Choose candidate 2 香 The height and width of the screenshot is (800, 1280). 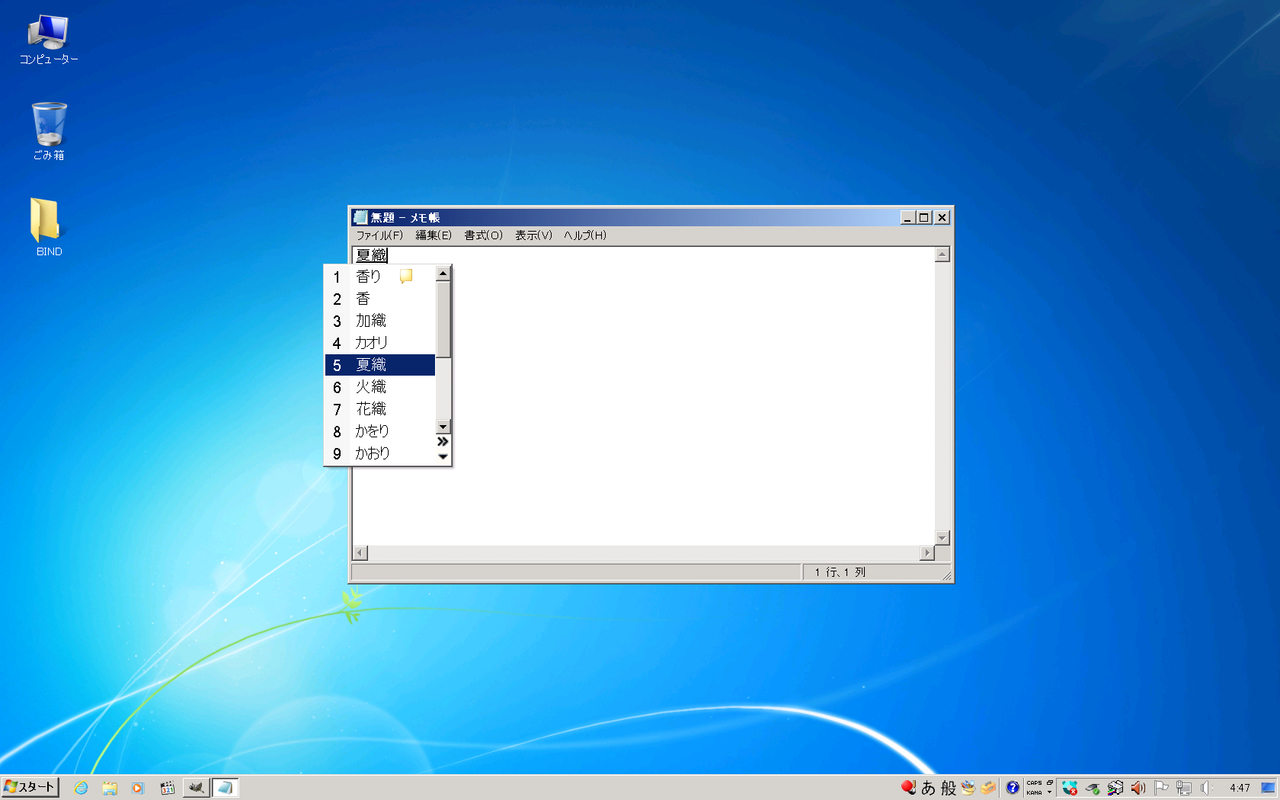(x=380, y=299)
